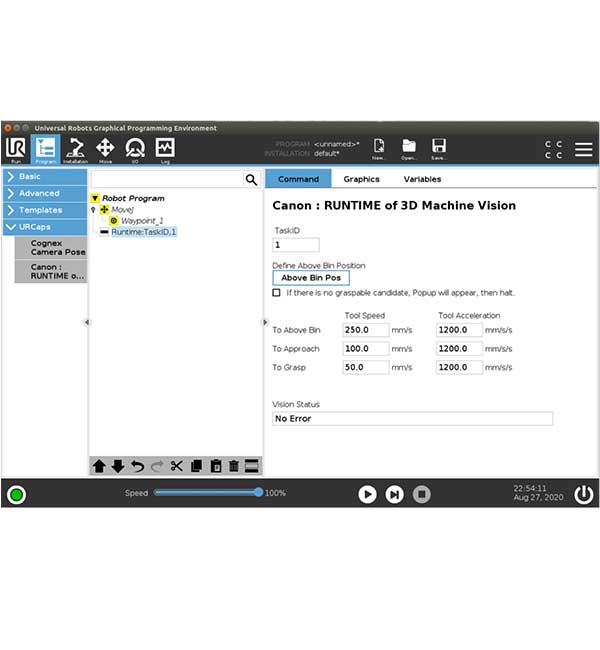Move selected node up

tap(99, 466)
